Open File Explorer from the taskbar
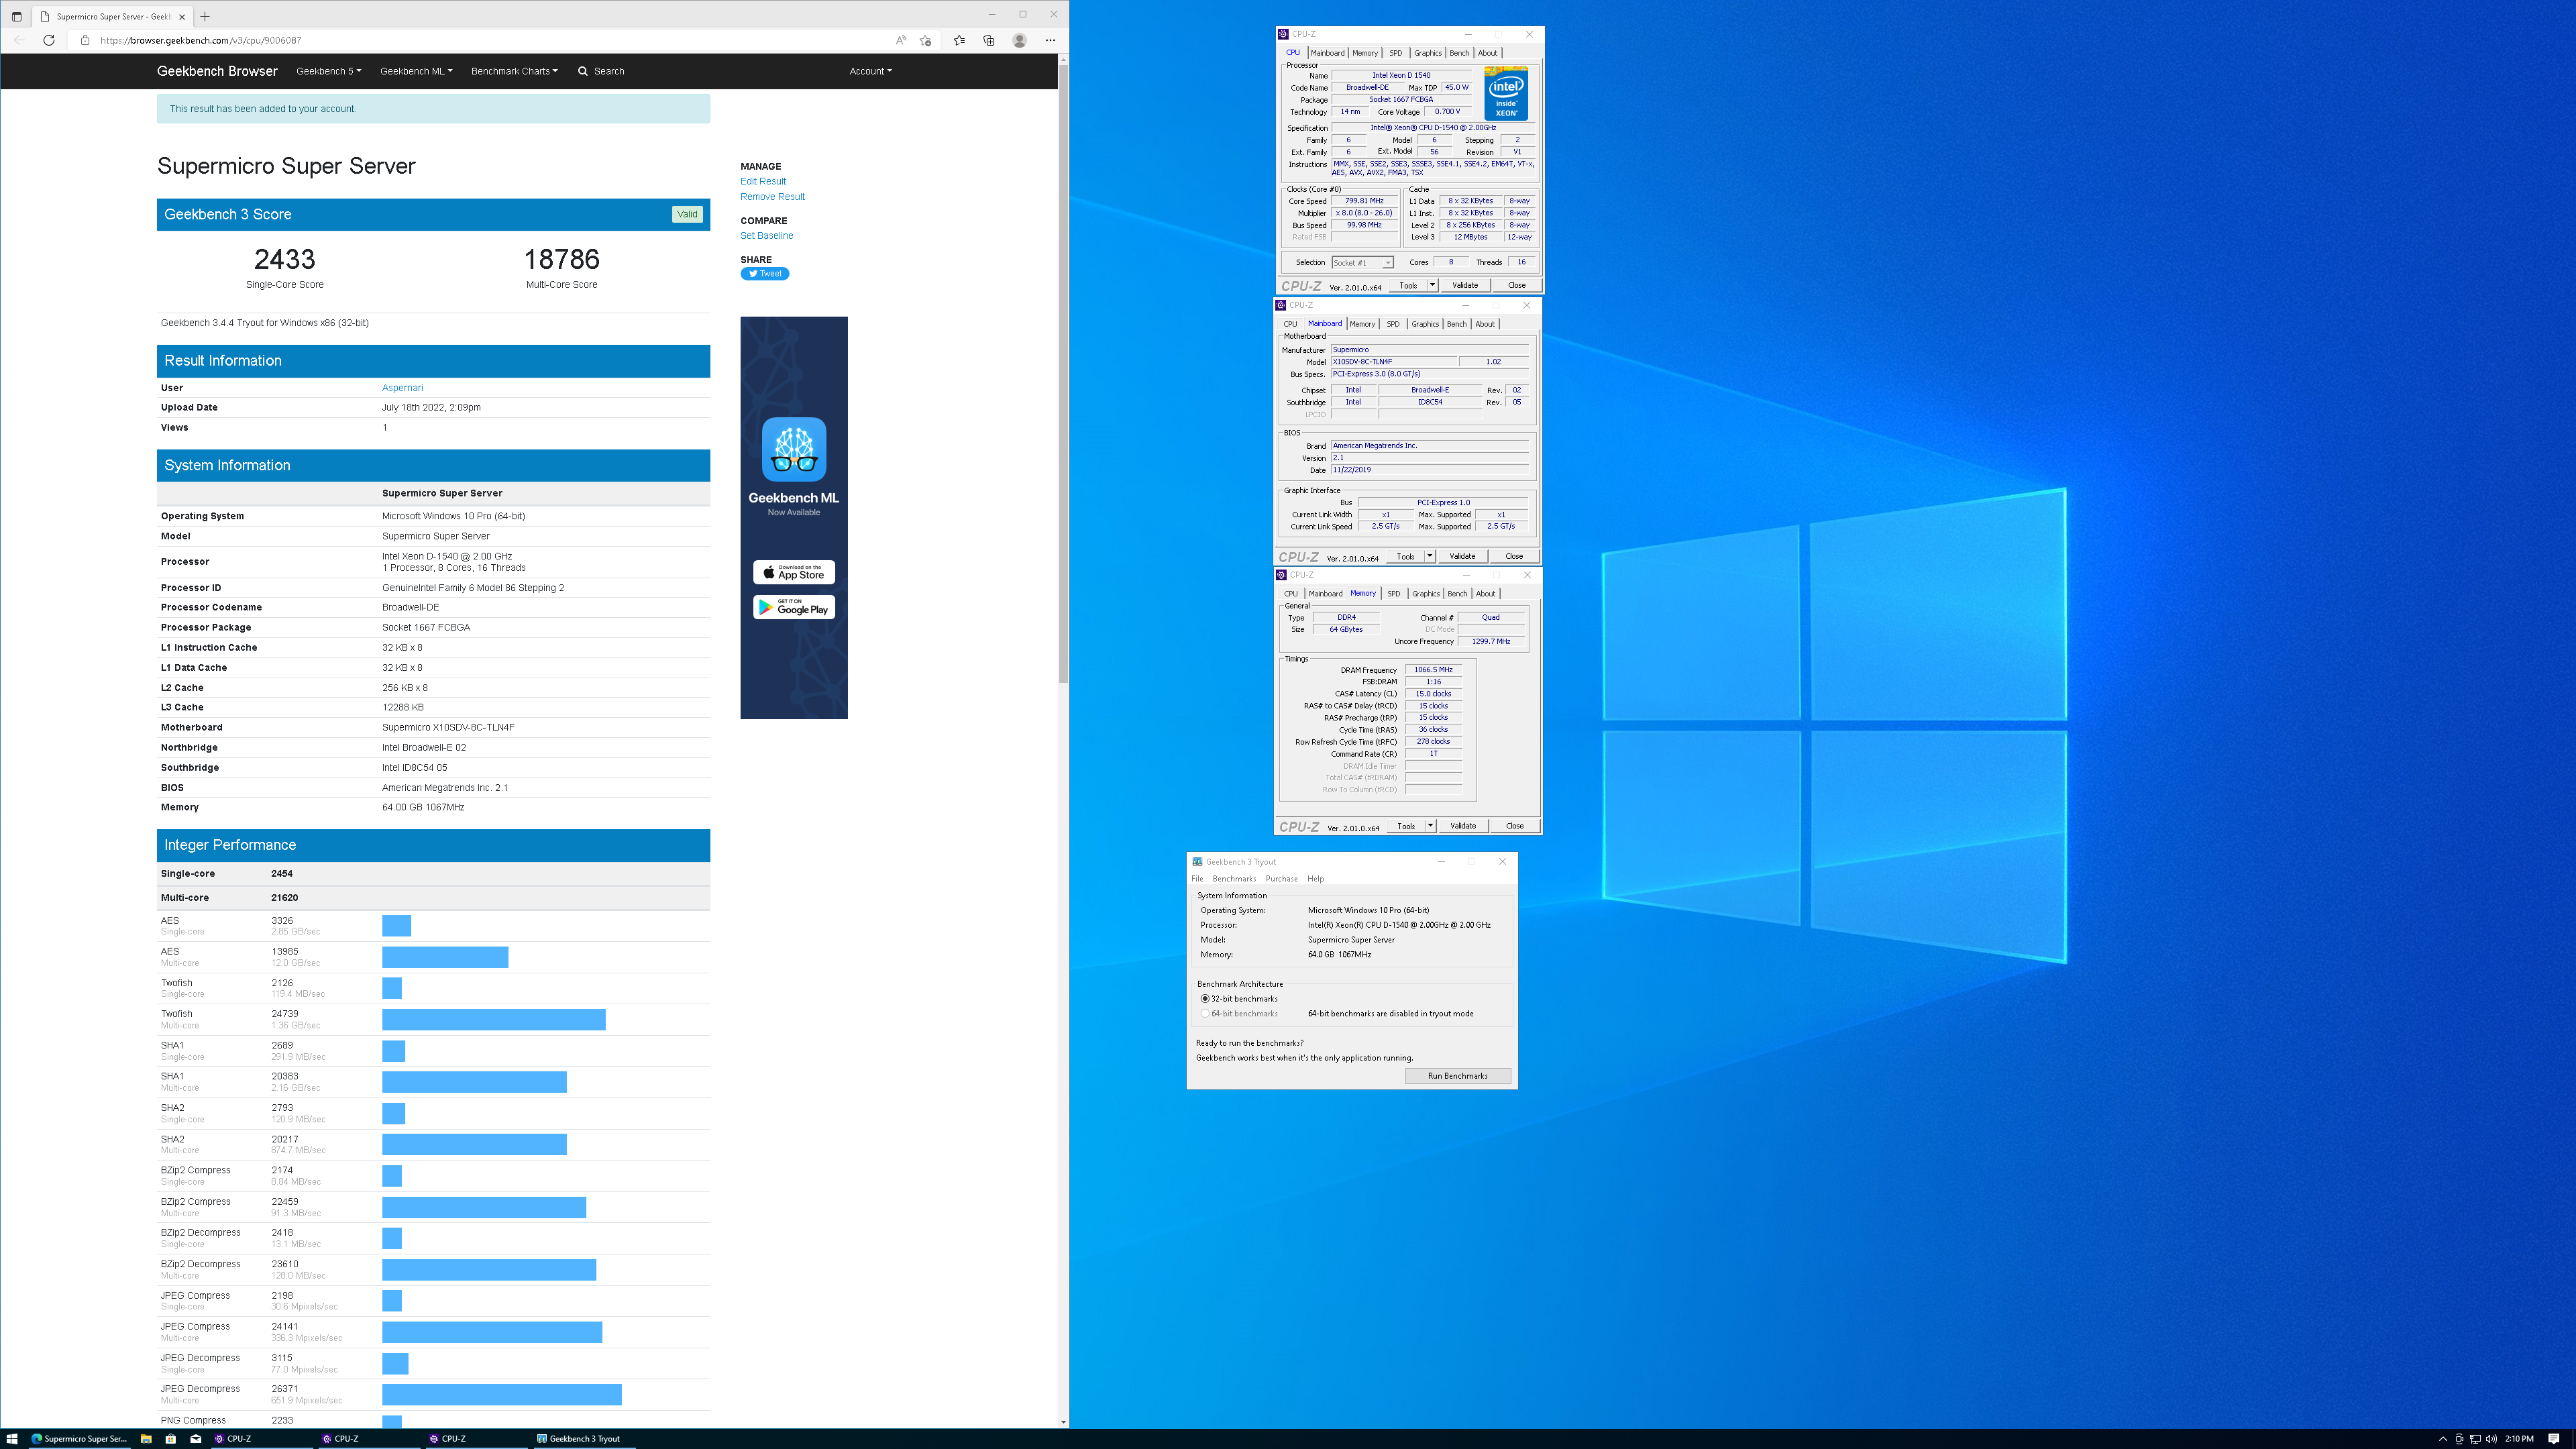This screenshot has height=1449, width=2576. 146,1439
